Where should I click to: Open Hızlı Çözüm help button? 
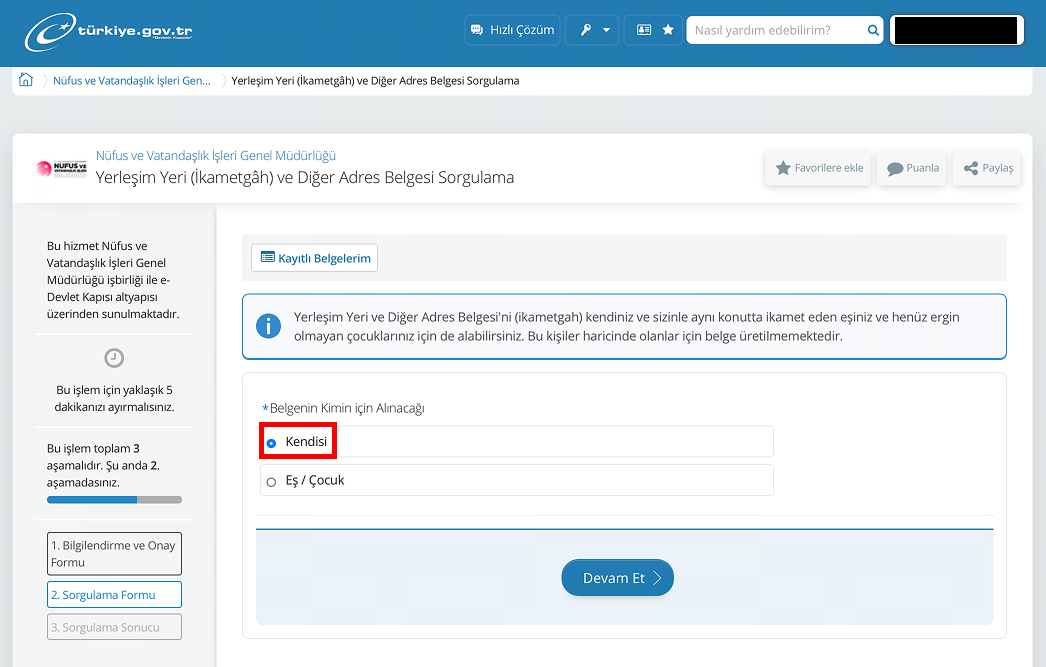pyautogui.click(x=512, y=30)
